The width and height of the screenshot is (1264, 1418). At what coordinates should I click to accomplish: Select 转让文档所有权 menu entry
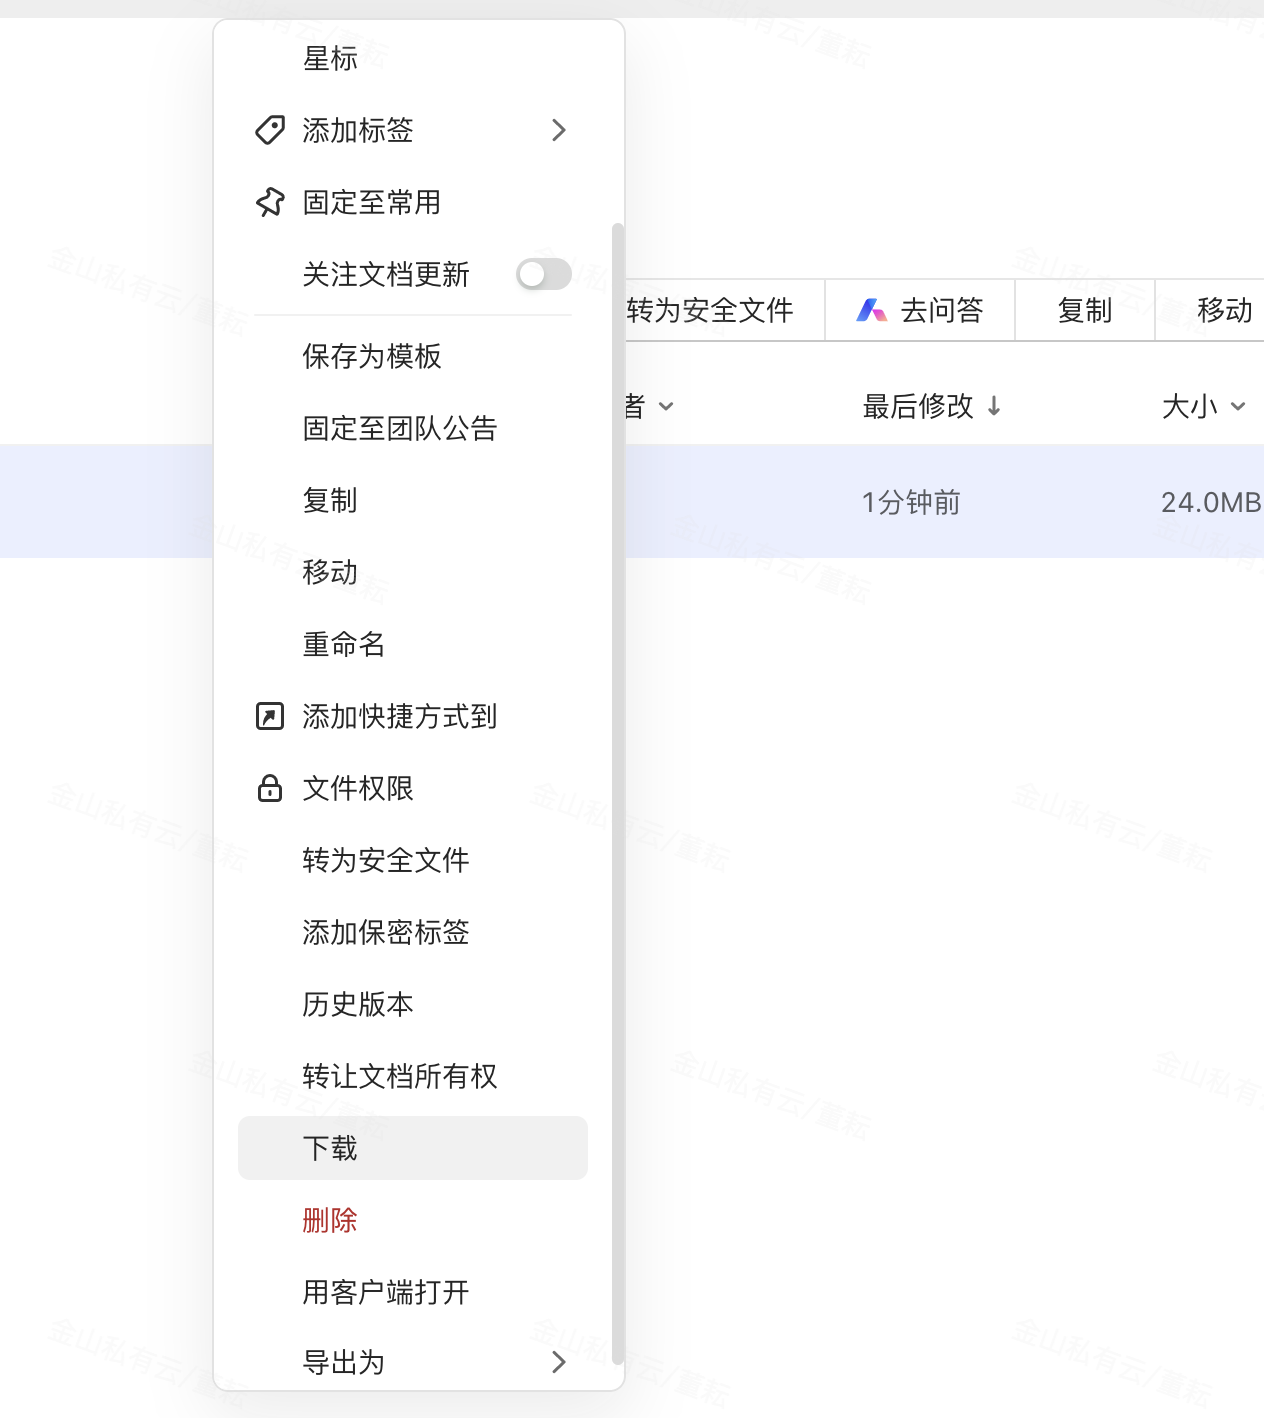pos(400,1076)
